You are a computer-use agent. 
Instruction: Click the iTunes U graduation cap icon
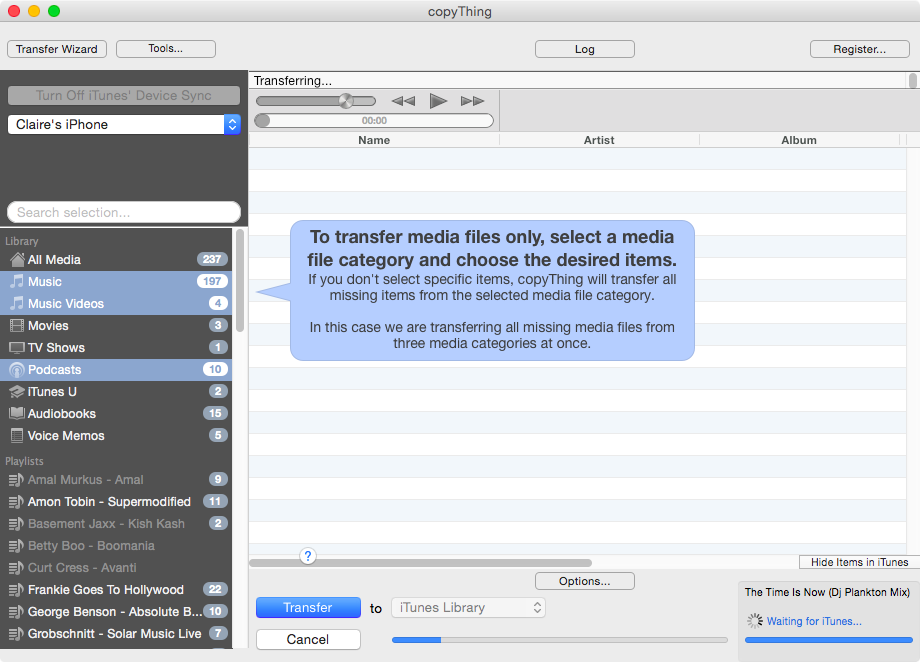click(17, 391)
